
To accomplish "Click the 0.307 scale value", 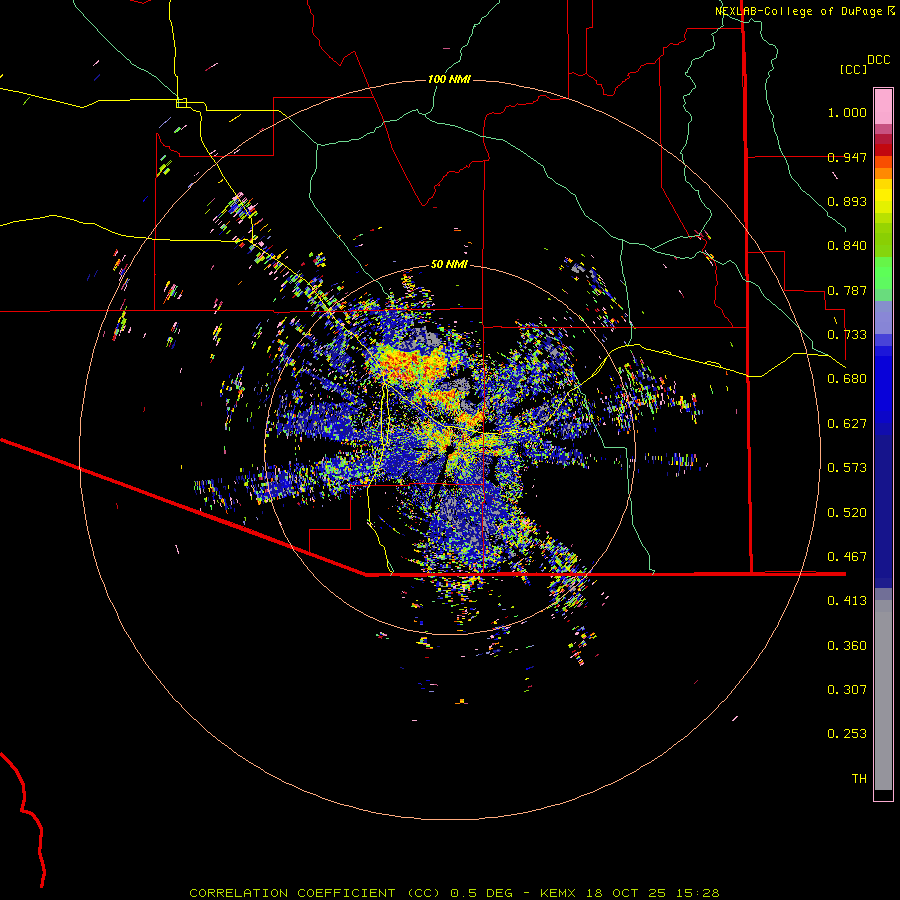I will tap(847, 690).
